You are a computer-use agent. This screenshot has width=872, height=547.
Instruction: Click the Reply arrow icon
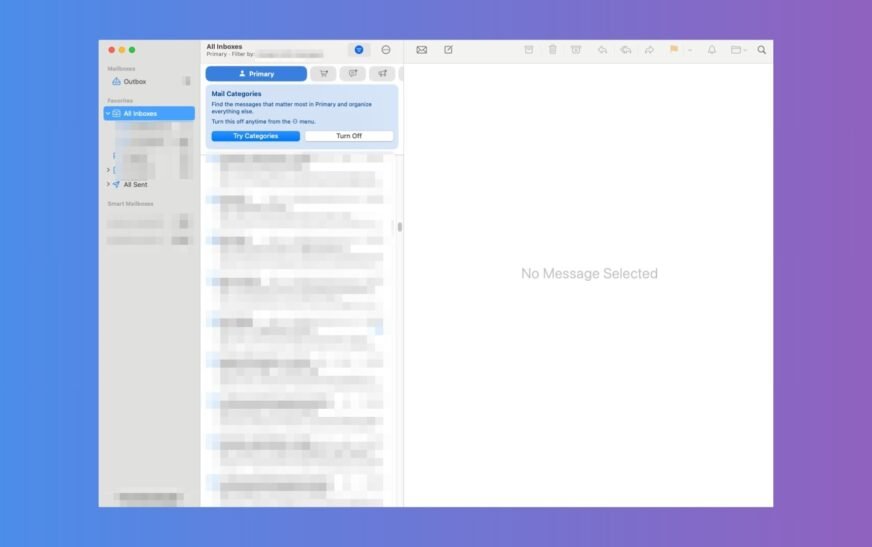(x=602, y=50)
